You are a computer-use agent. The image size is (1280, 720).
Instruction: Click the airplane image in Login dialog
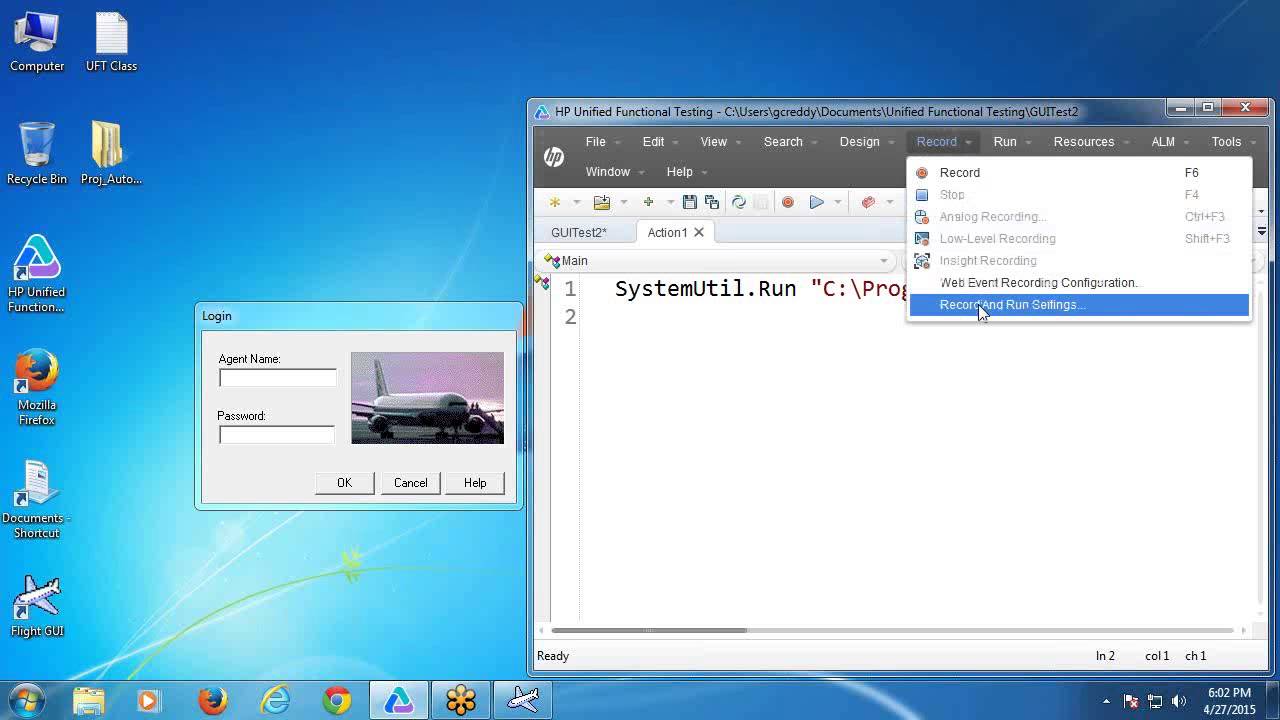428,398
